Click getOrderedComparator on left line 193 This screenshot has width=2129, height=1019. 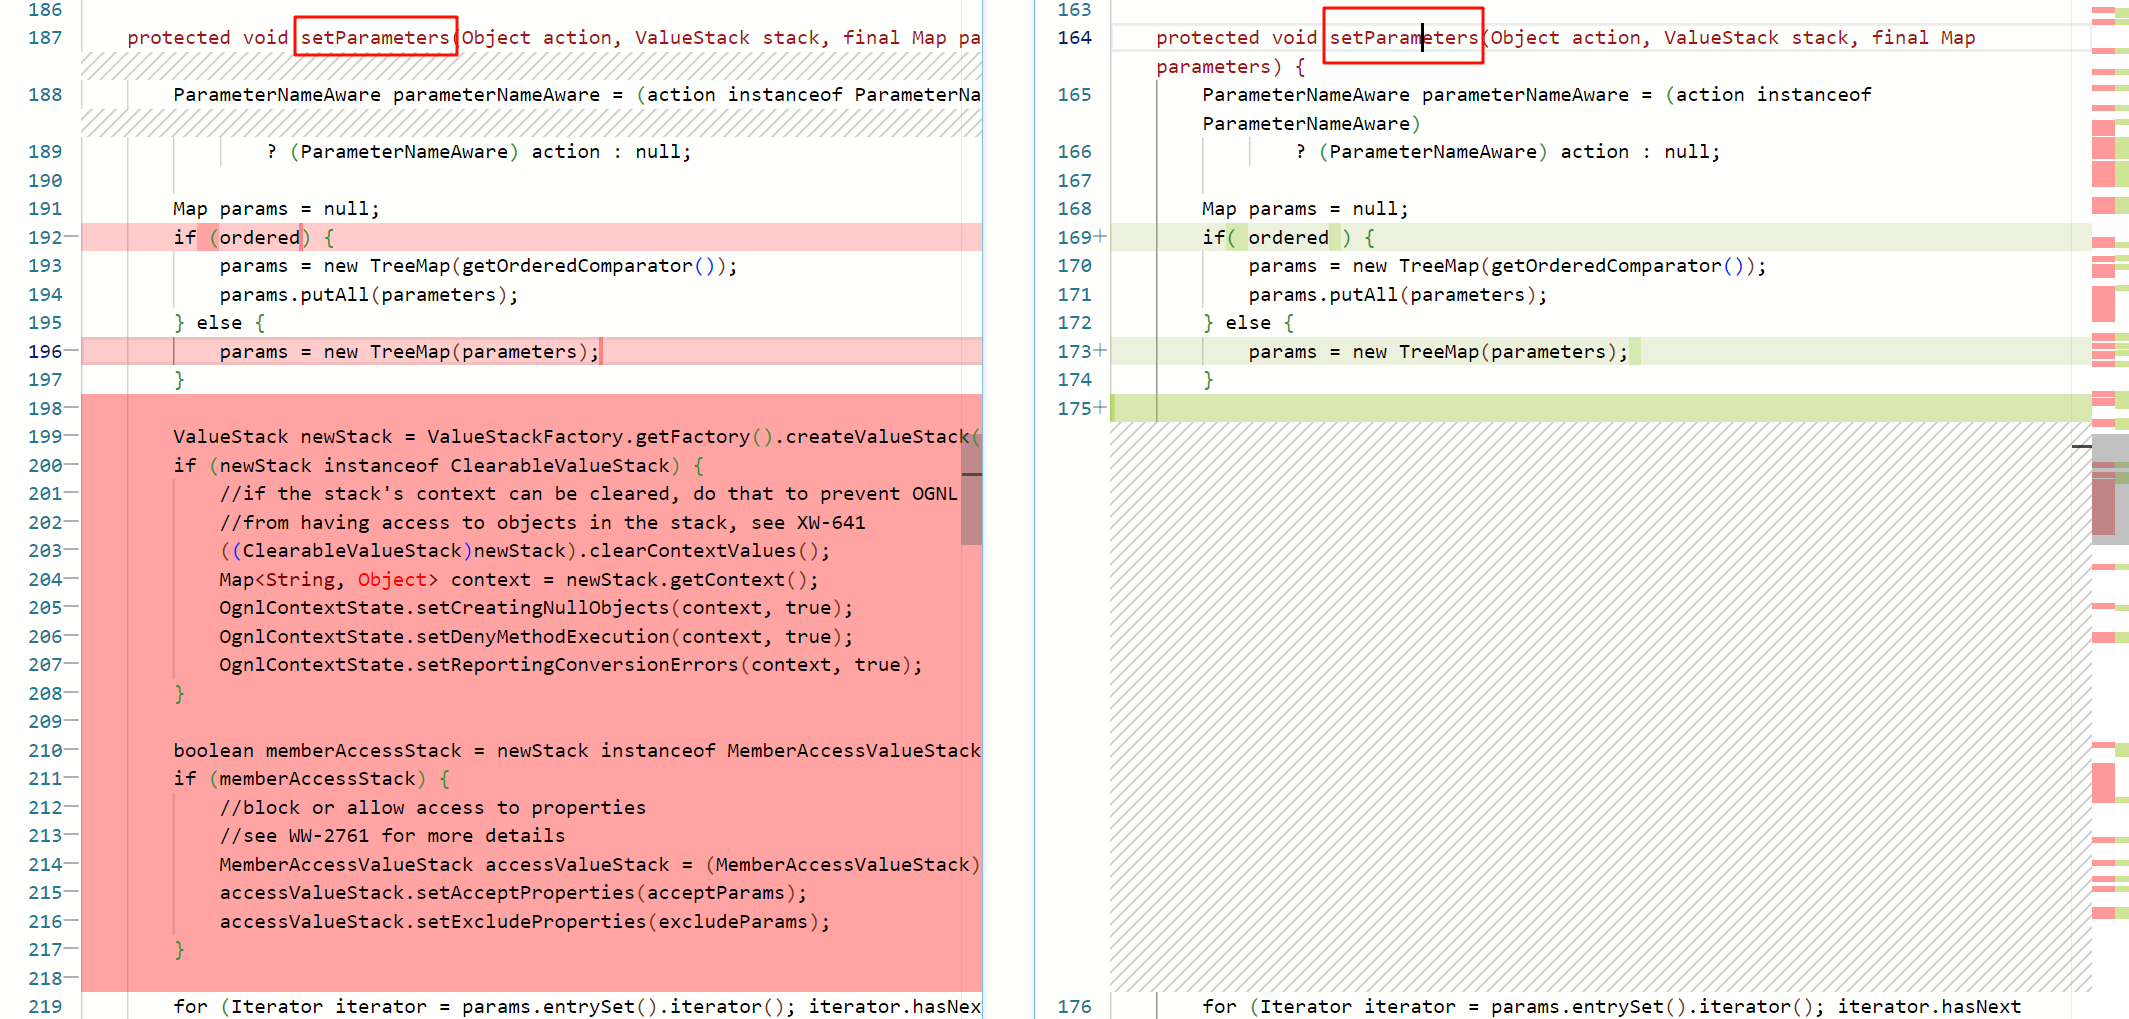point(577,265)
